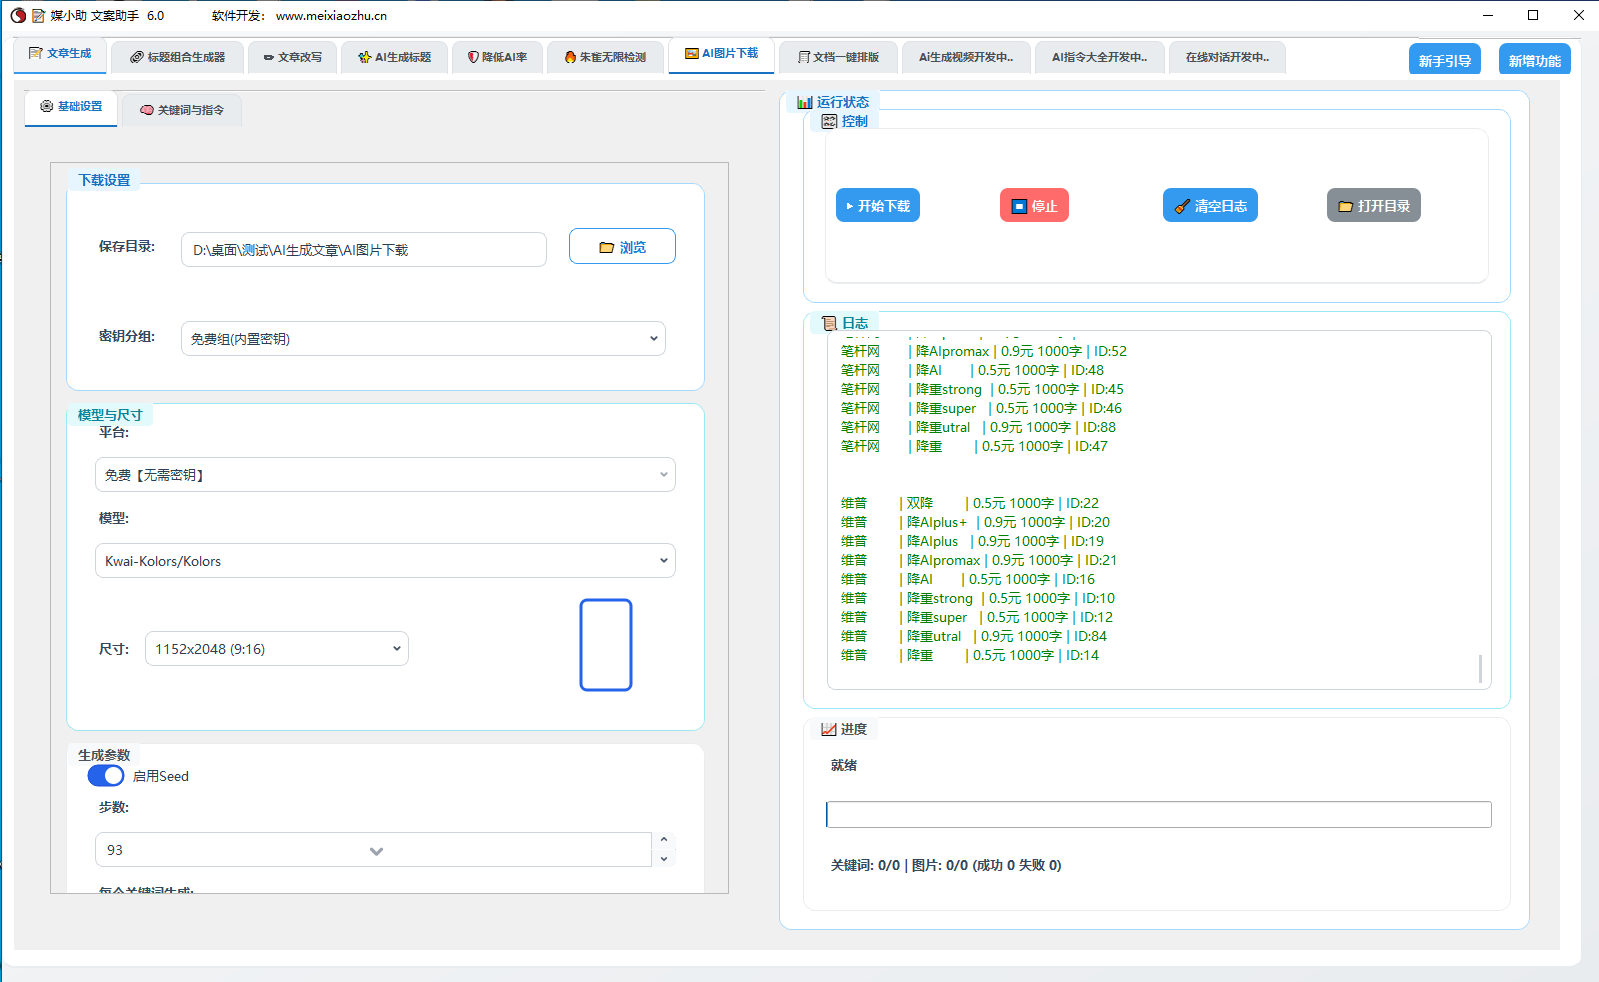
Task: Click the 浏览 browse folder button
Action: click(622, 247)
